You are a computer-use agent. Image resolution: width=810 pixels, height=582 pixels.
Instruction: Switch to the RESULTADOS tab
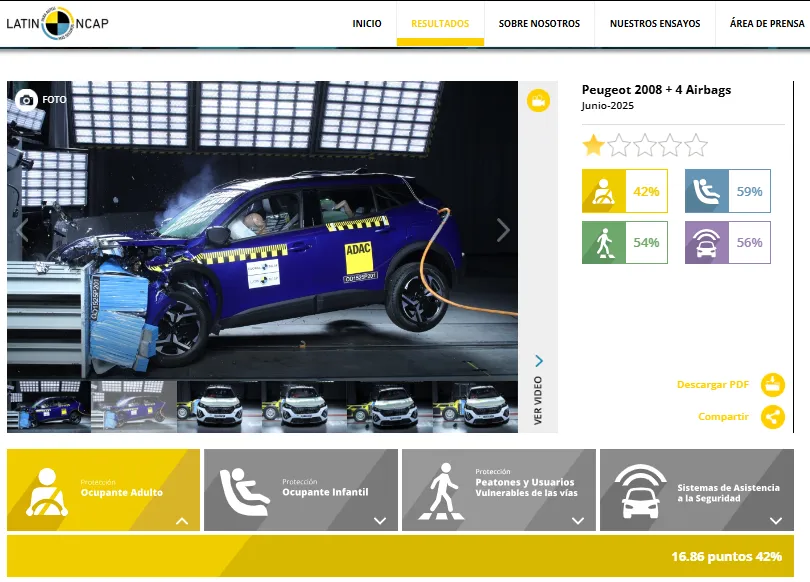click(440, 23)
